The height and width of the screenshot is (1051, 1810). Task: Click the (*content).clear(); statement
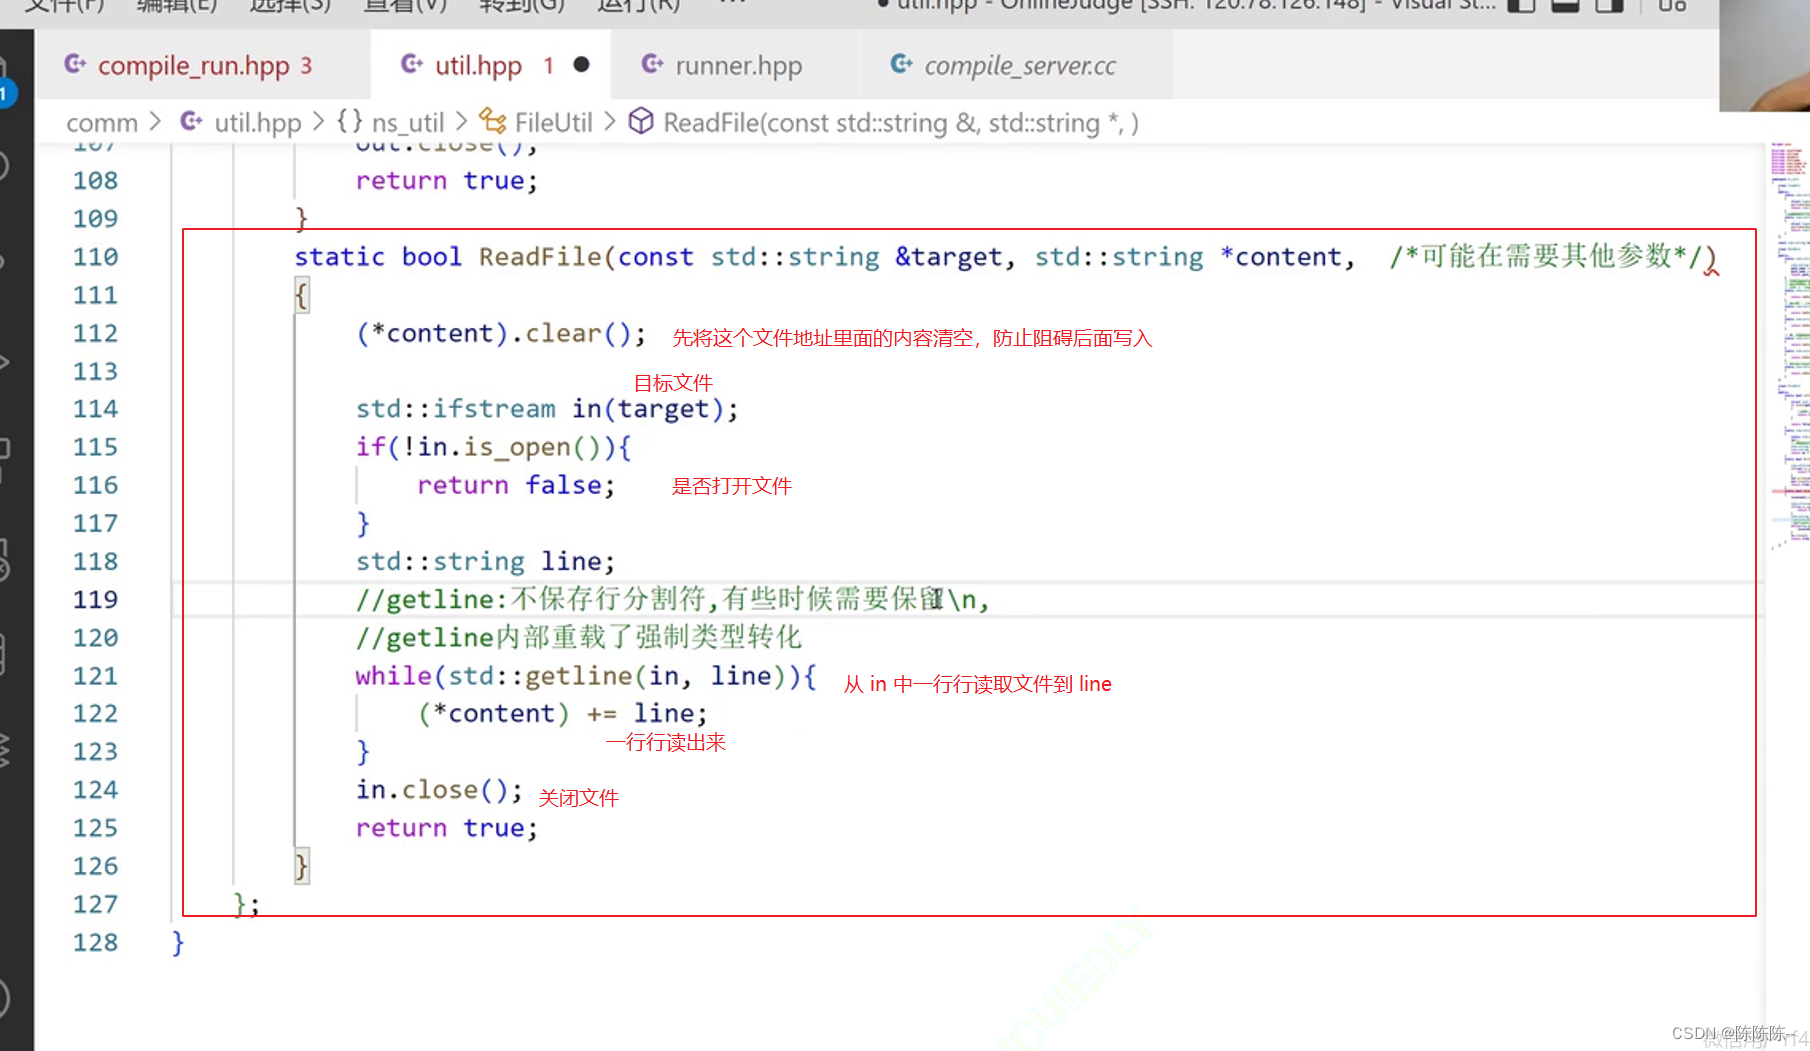pyautogui.click(x=501, y=333)
